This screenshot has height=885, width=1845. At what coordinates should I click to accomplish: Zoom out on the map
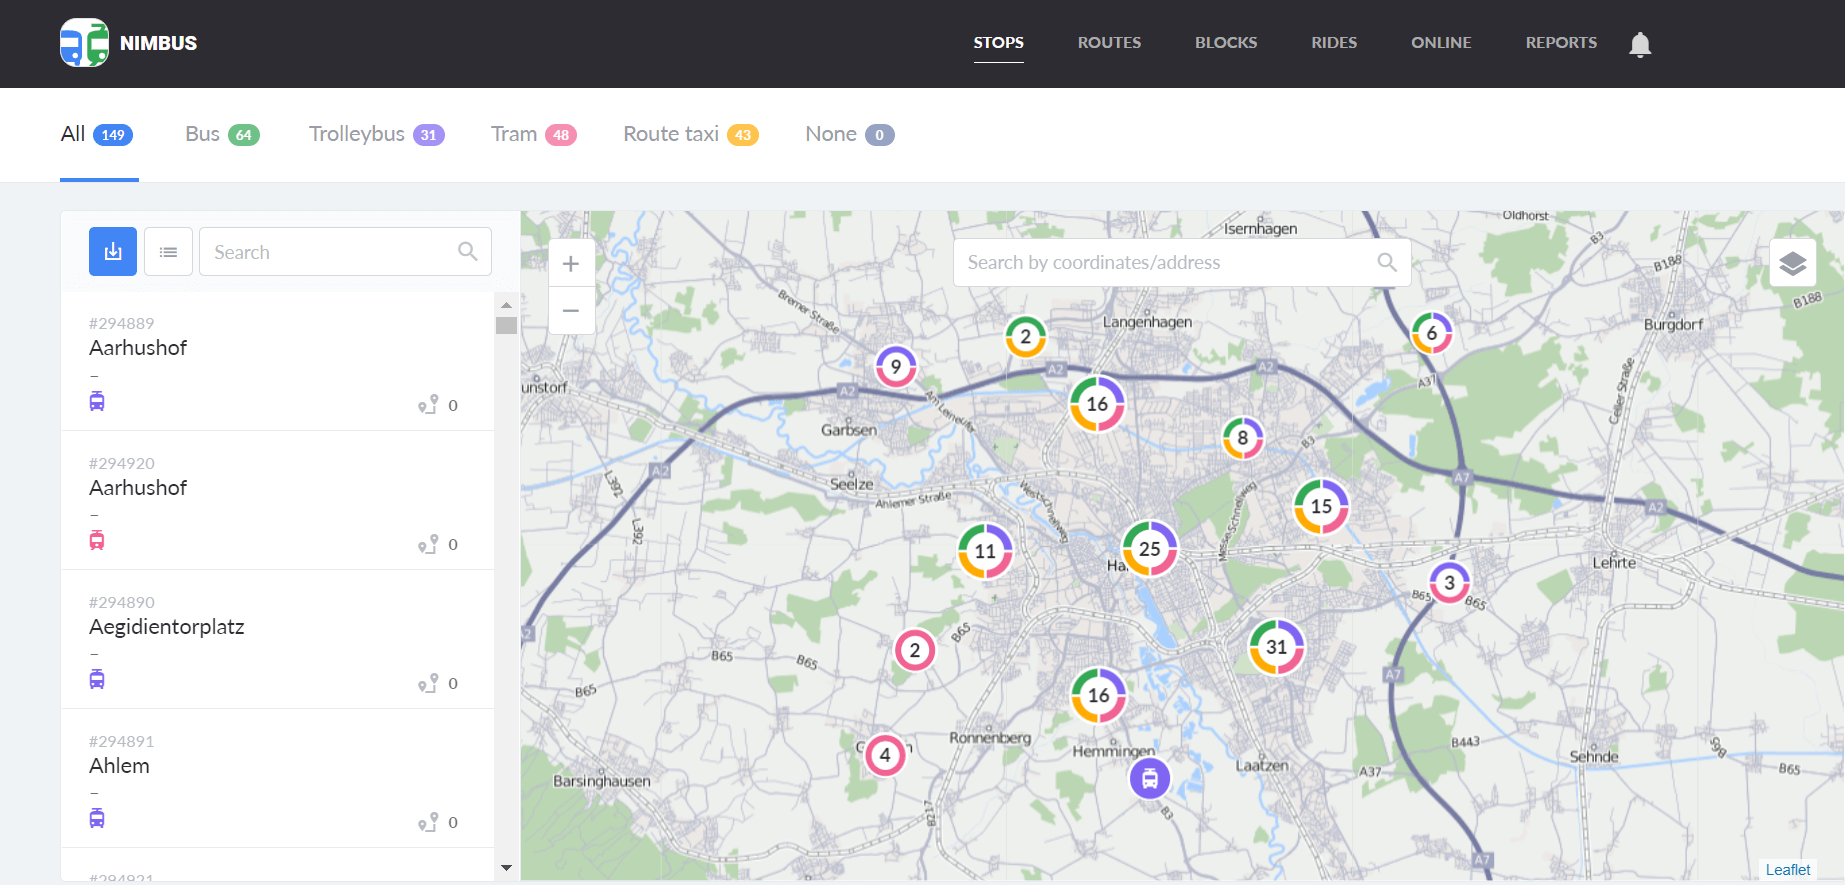pos(571,311)
